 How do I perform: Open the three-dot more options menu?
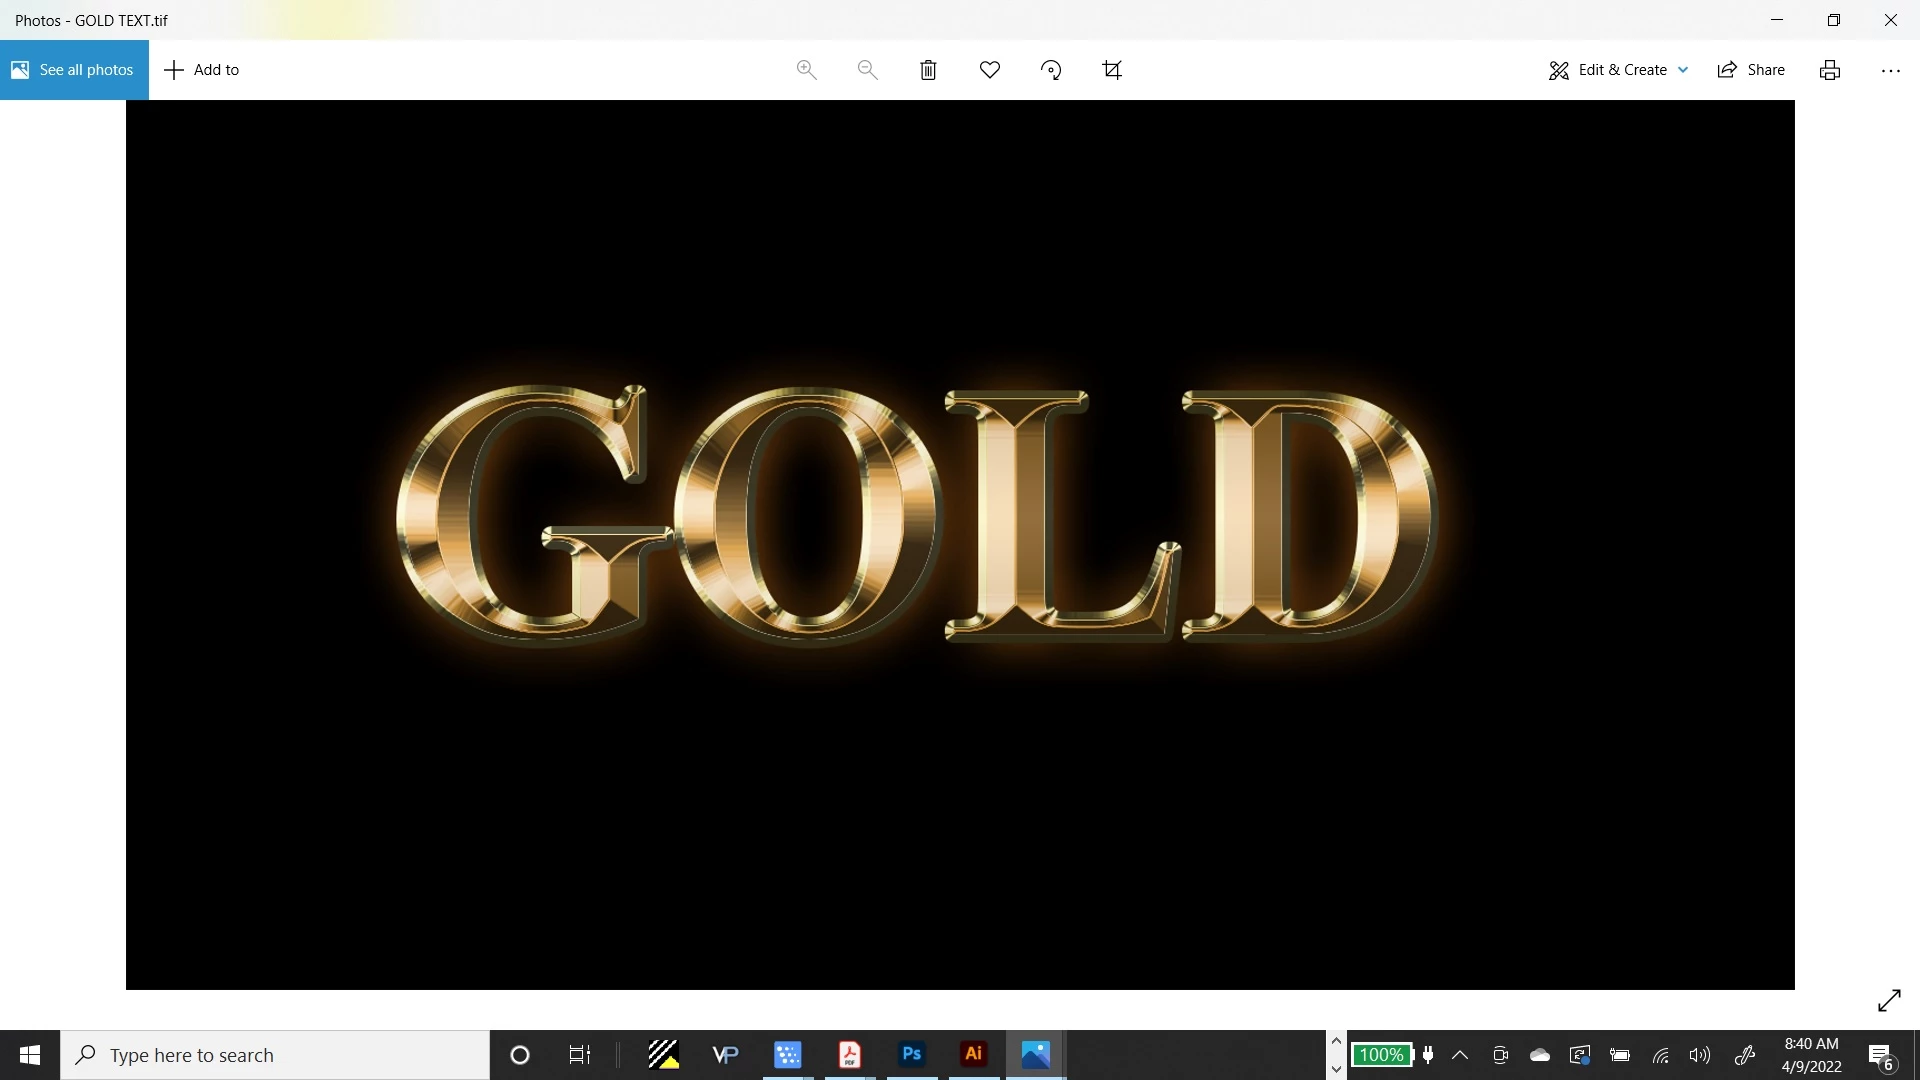[1890, 70]
